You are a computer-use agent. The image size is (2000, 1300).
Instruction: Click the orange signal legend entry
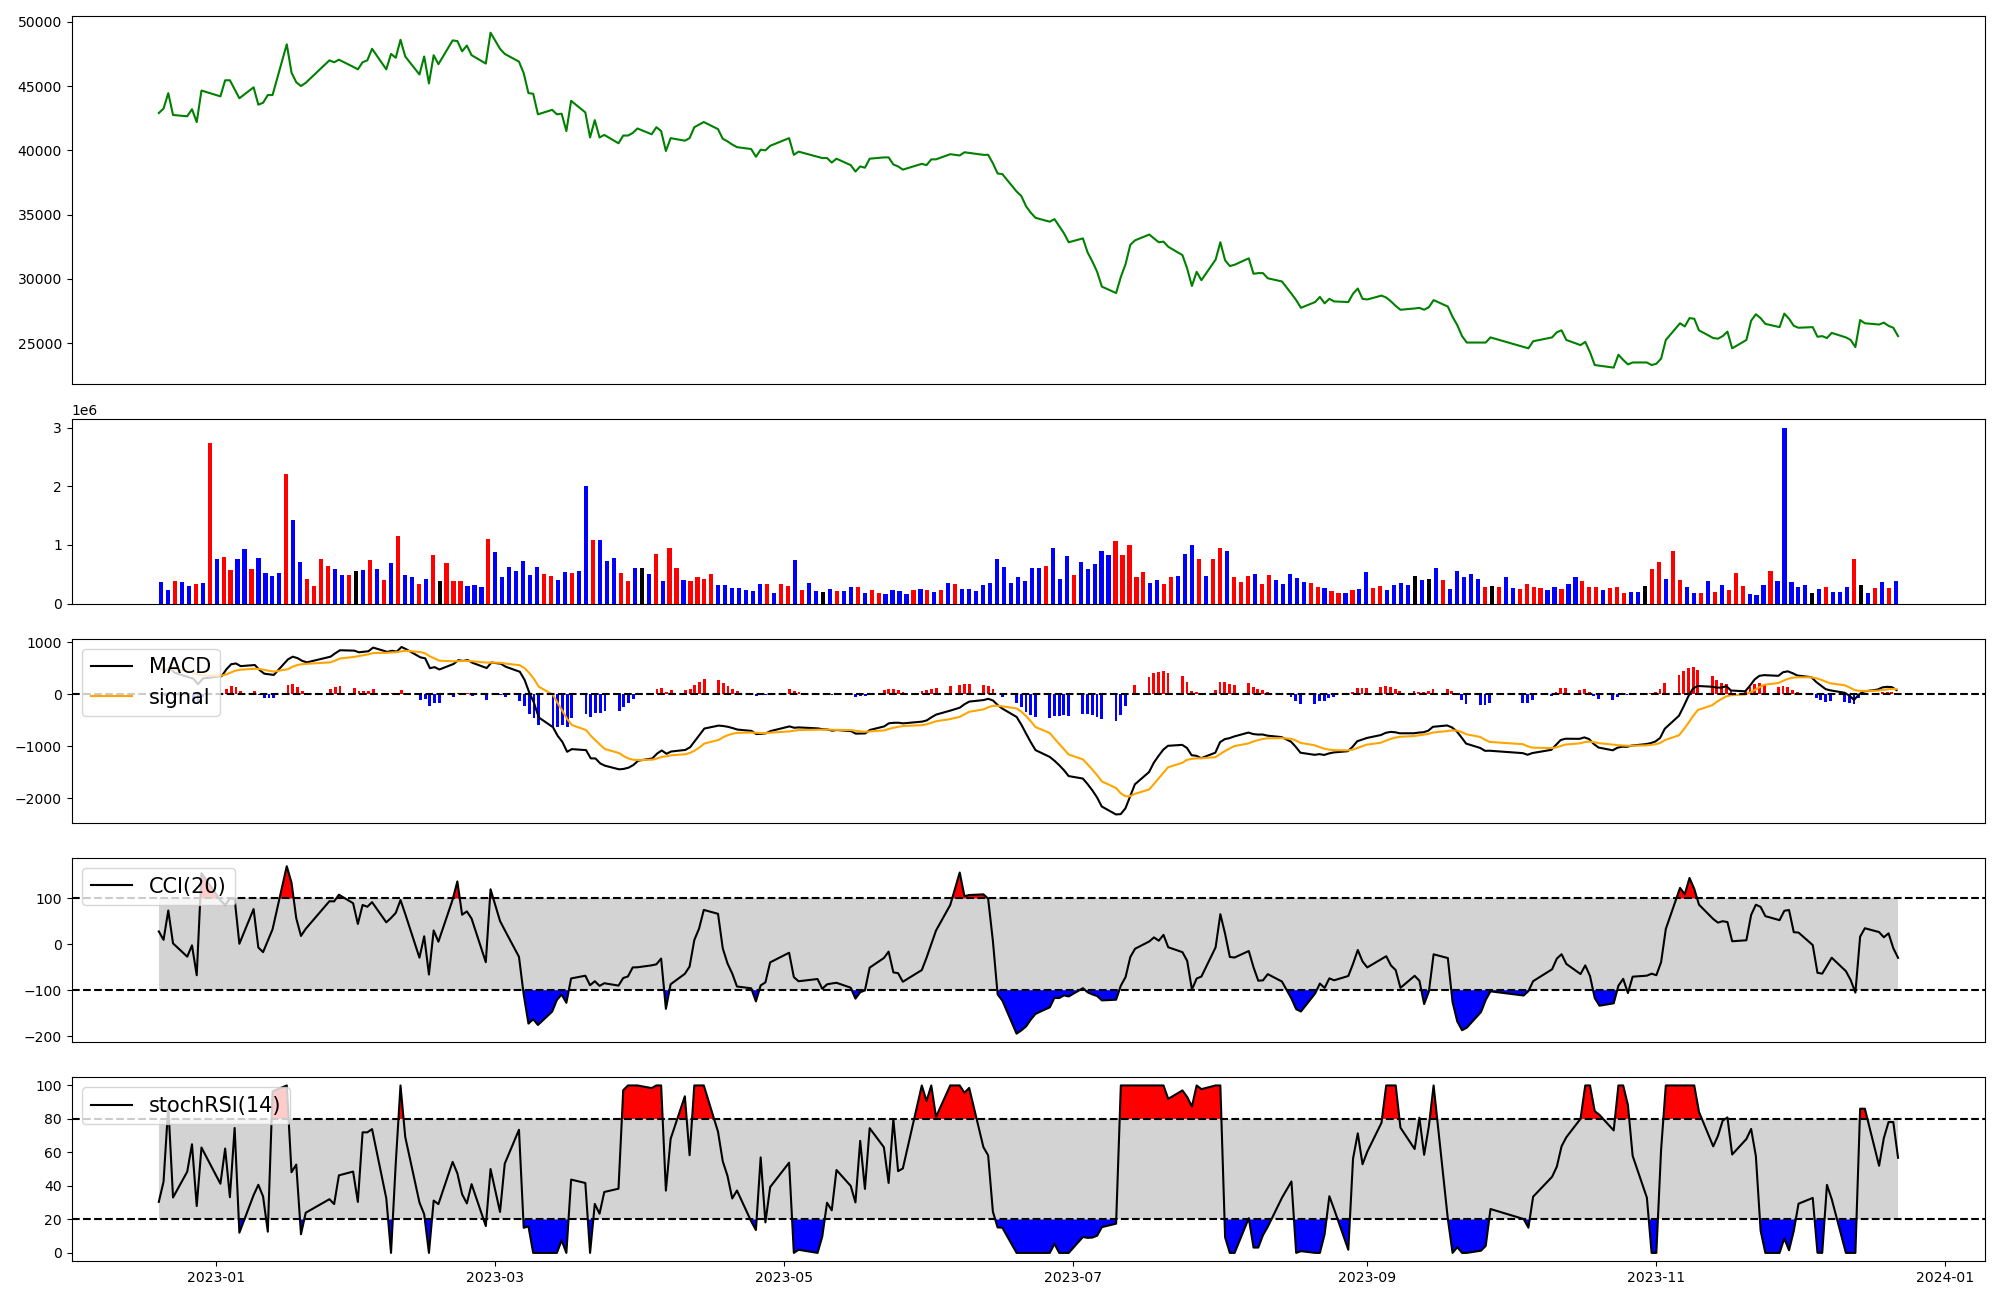[178, 697]
